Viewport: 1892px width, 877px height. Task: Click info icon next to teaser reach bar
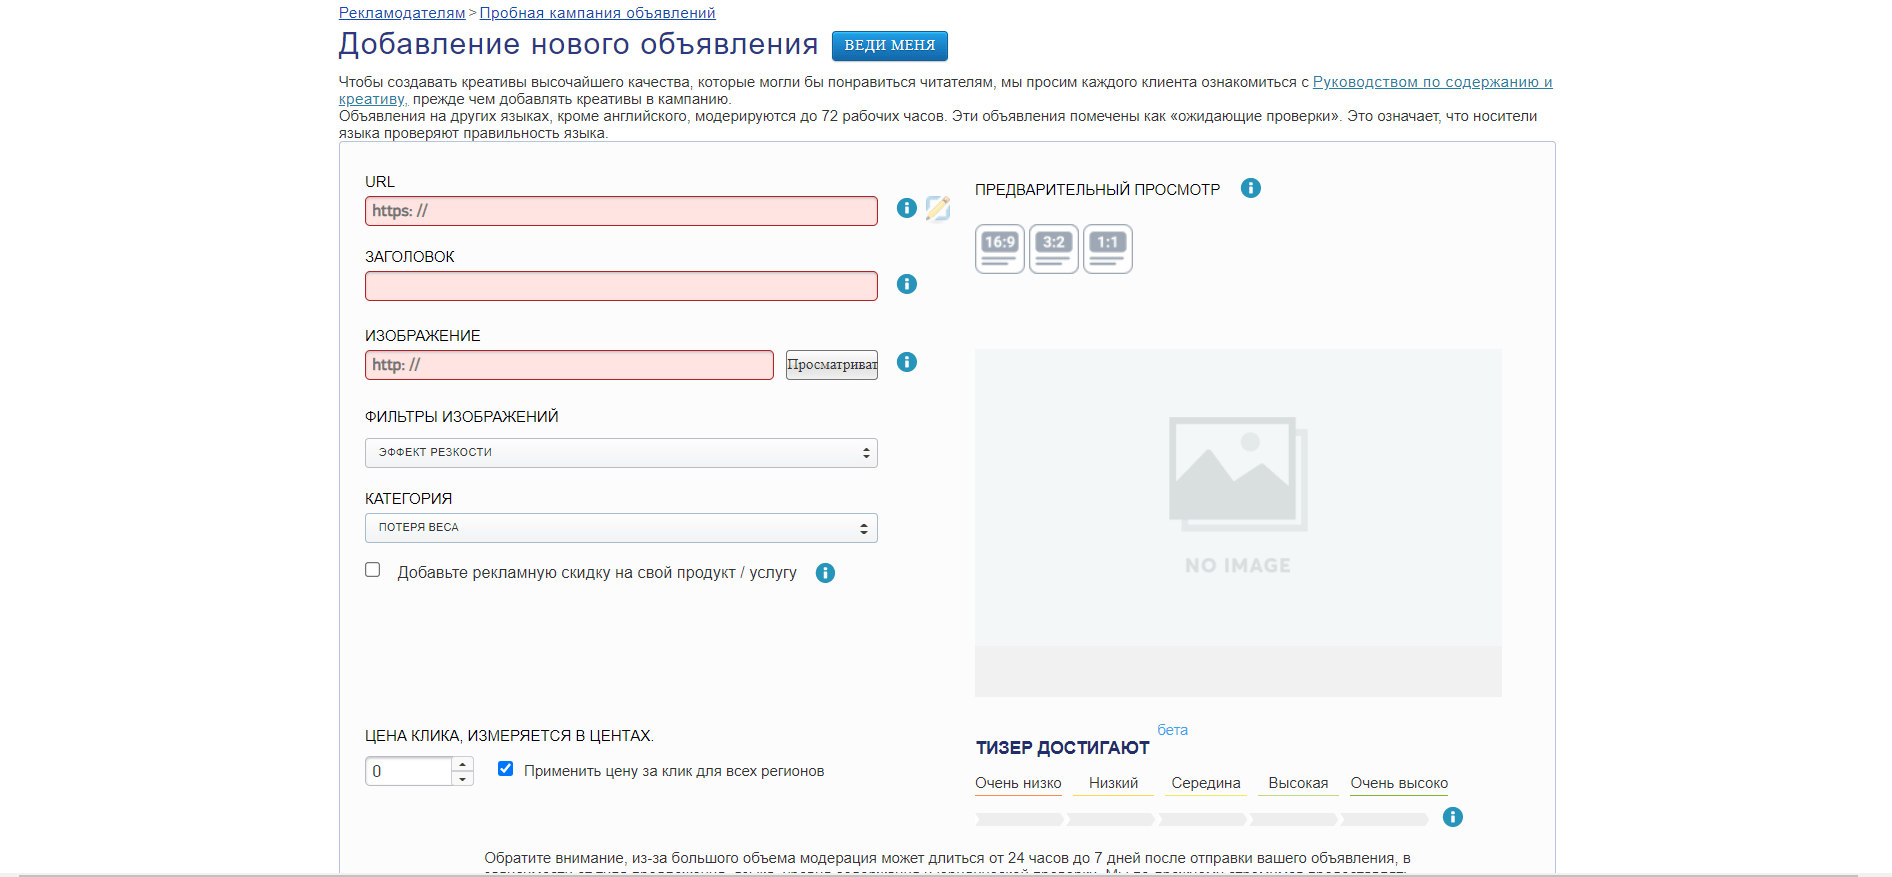tap(1452, 817)
